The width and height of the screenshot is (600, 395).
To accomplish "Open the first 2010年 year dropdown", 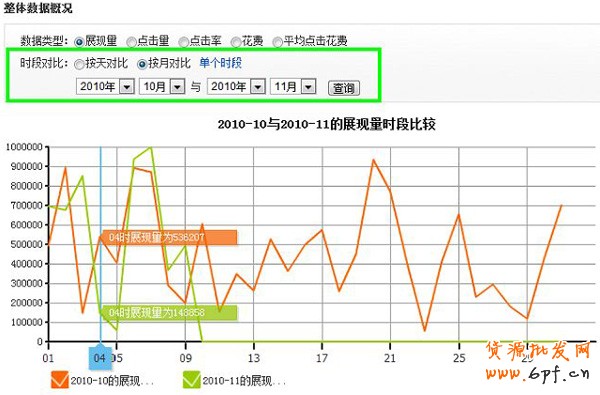I will tap(105, 87).
